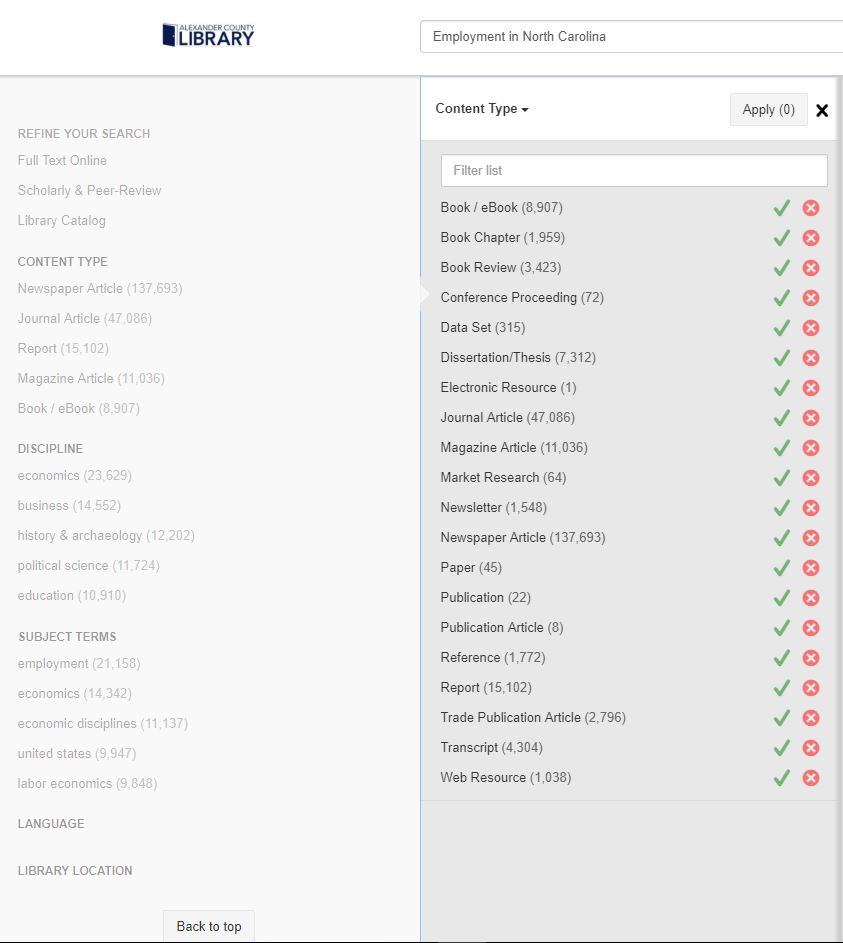Click the green checkmark for Journal Article
The width and height of the screenshot is (843, 943).
point(781,418)
